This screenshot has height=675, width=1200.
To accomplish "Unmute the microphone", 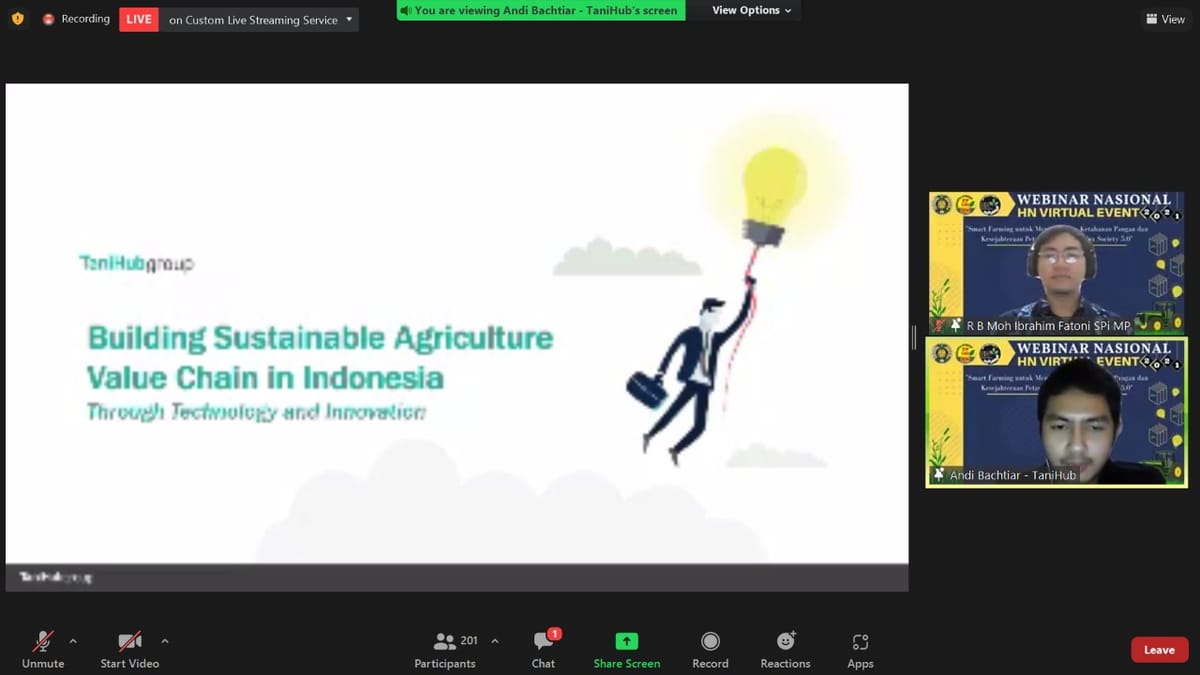I will tap(43, 642).
